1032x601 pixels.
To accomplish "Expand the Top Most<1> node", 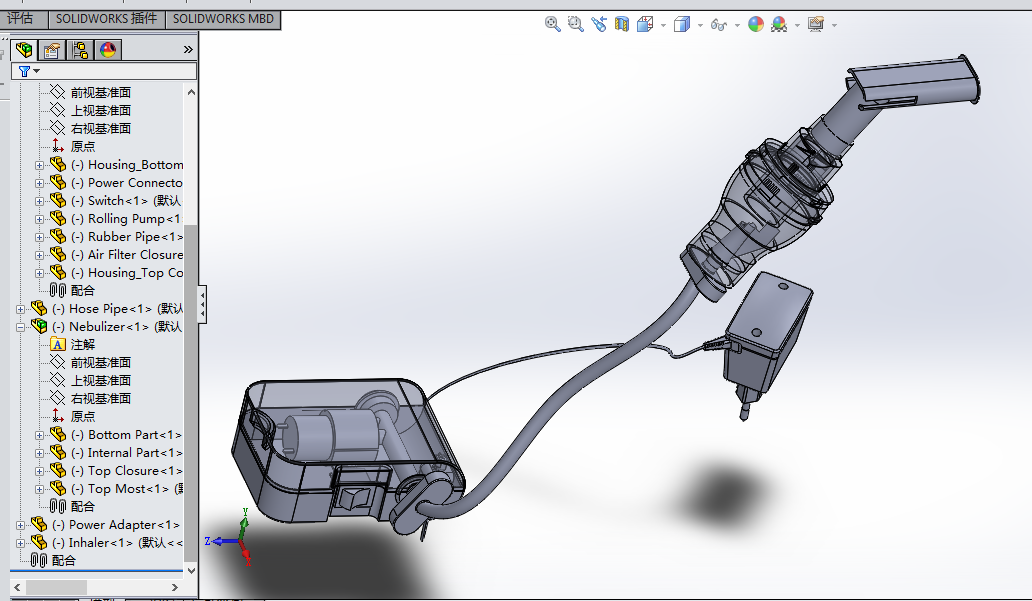I will click(39, 489).
